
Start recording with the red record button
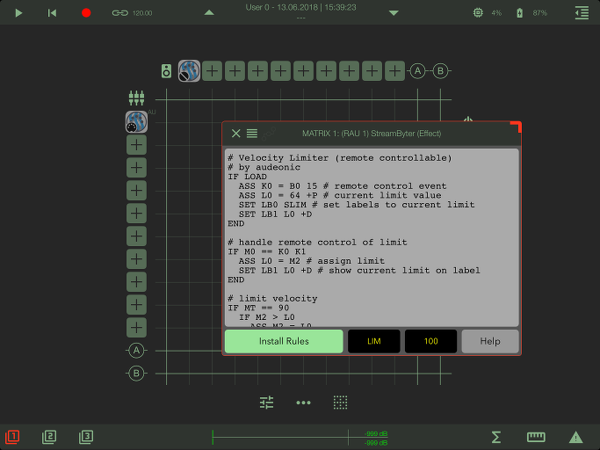(x=86, y=13)
